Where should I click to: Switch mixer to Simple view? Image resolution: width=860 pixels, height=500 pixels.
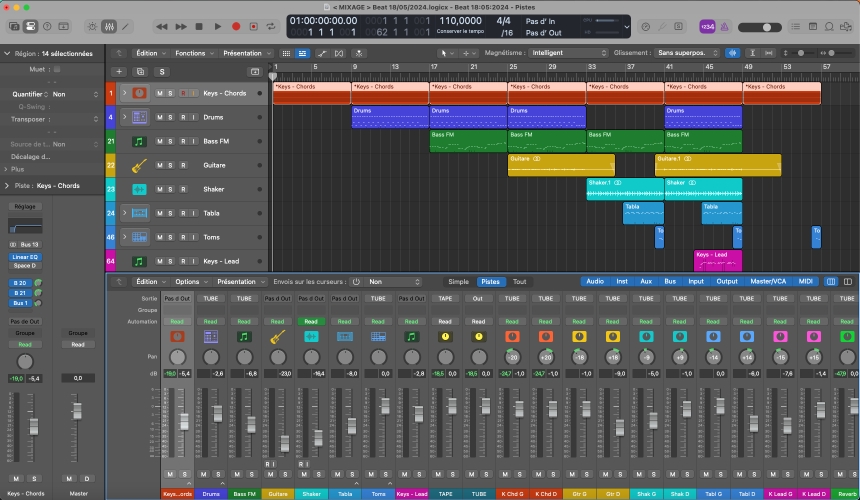(459, 282)
